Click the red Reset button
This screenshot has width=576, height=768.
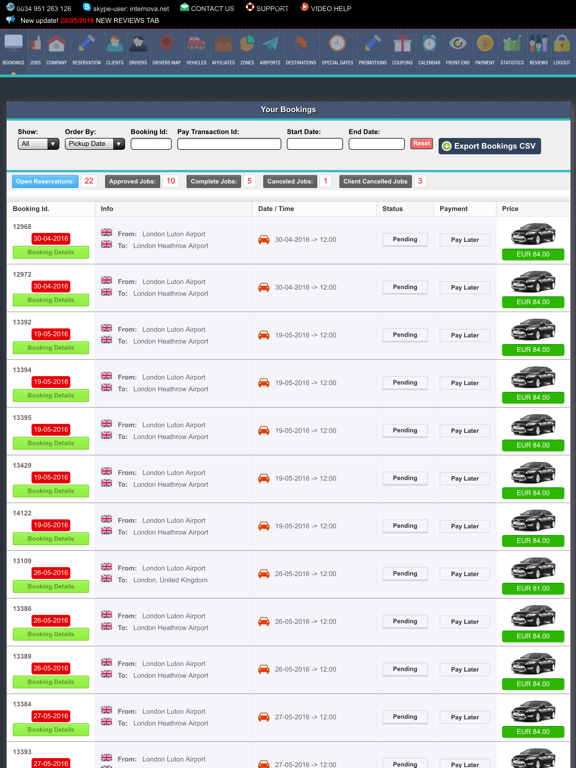tap(421, 144)
